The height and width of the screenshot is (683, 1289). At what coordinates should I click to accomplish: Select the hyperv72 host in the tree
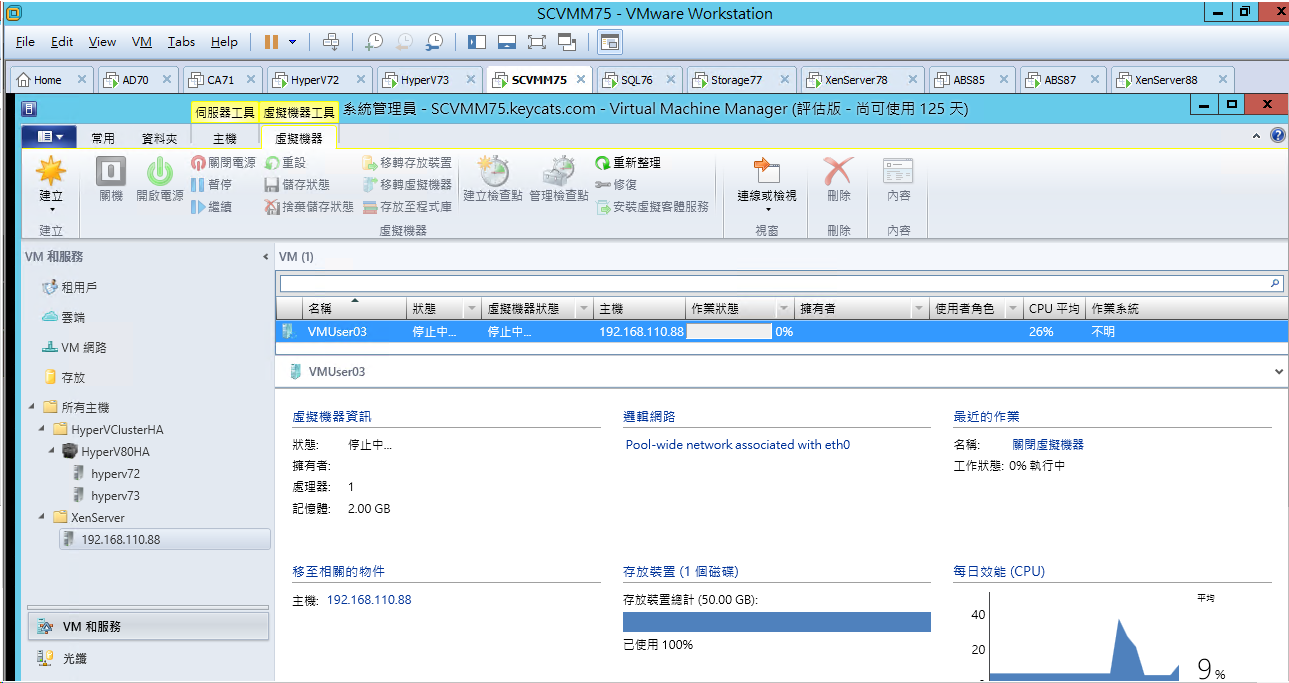(115, 473)
